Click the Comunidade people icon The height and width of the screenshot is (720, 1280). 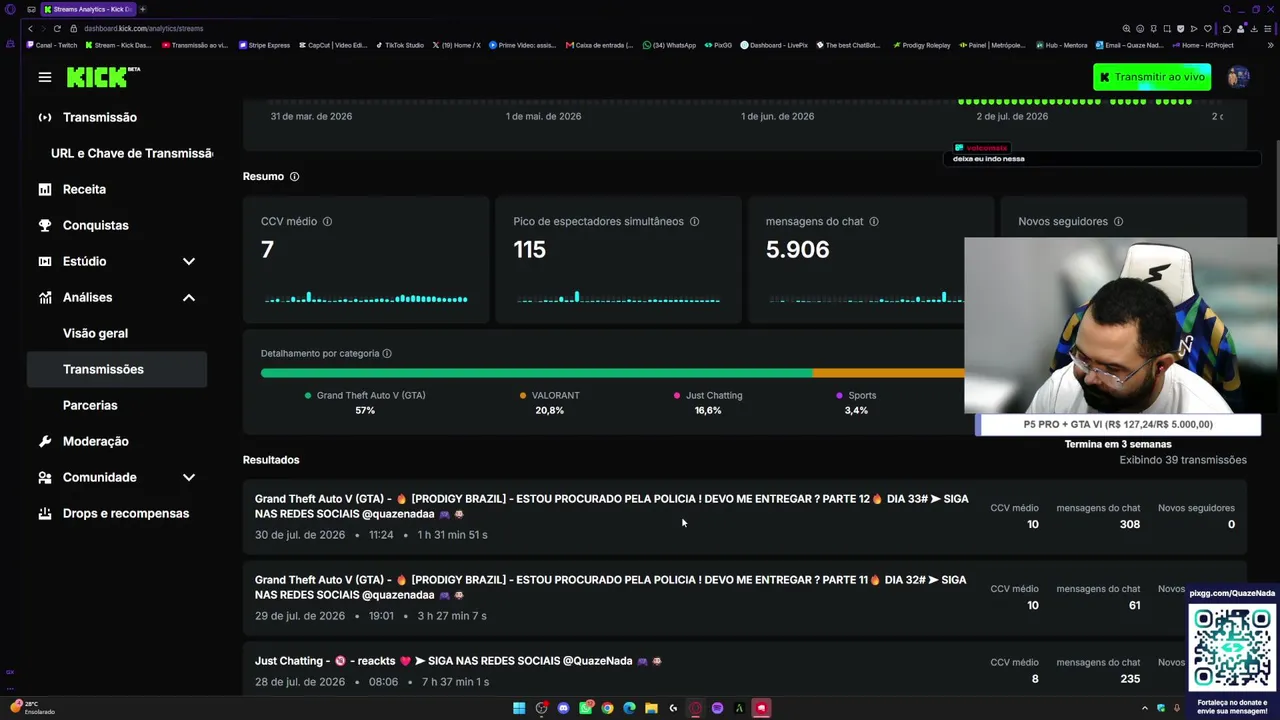[x=45, y=477]
